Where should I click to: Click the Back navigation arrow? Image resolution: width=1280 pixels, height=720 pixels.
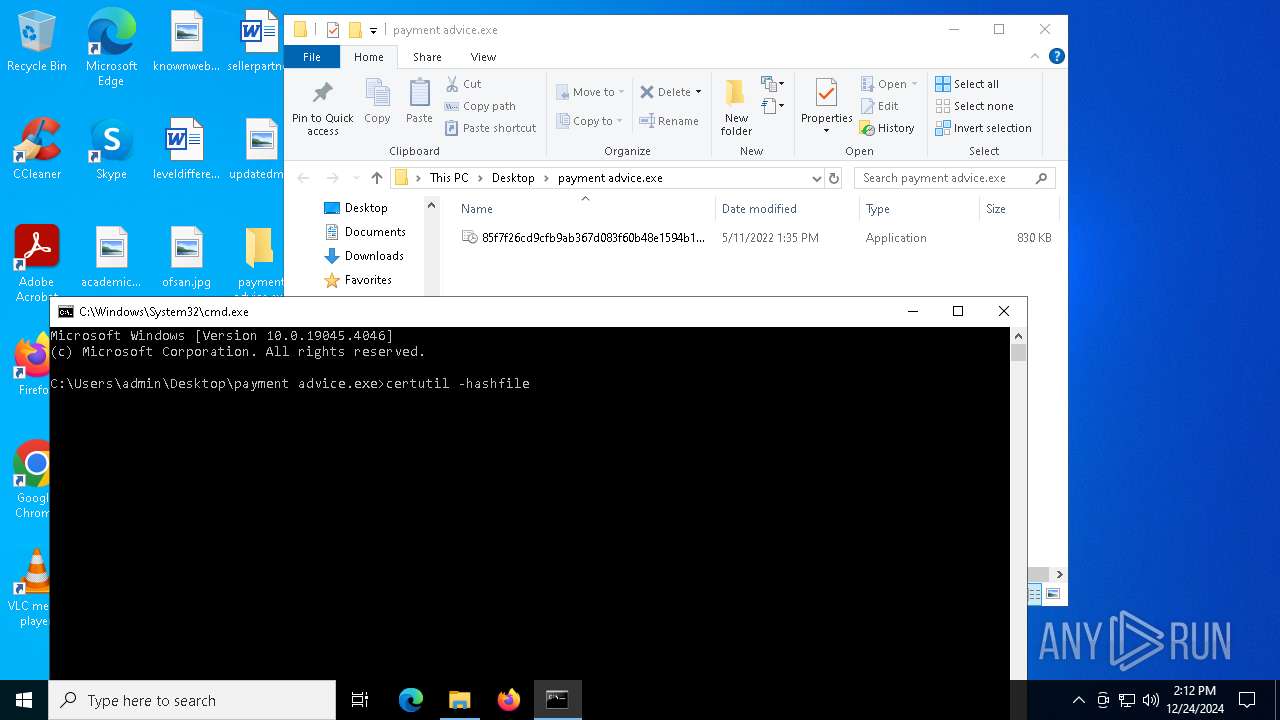click(x=303, y=178)
